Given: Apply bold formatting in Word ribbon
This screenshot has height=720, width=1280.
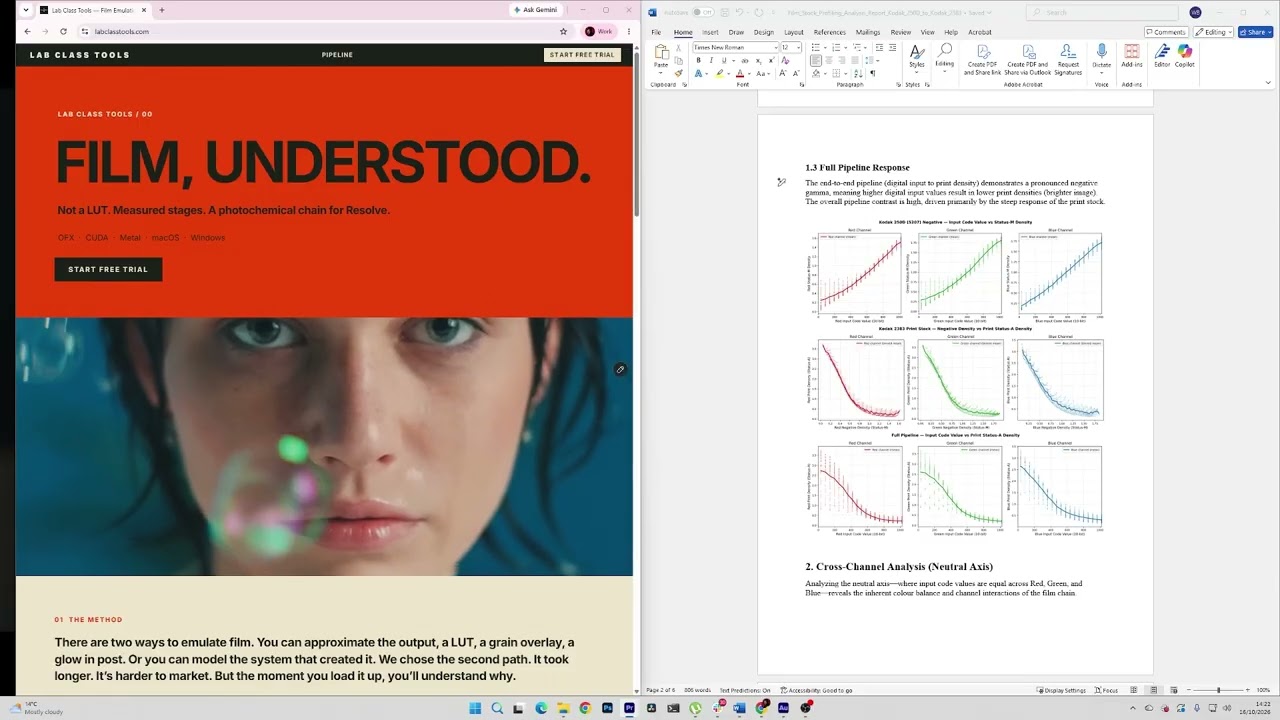Looking at the screenshot, I should coord(698,60).
